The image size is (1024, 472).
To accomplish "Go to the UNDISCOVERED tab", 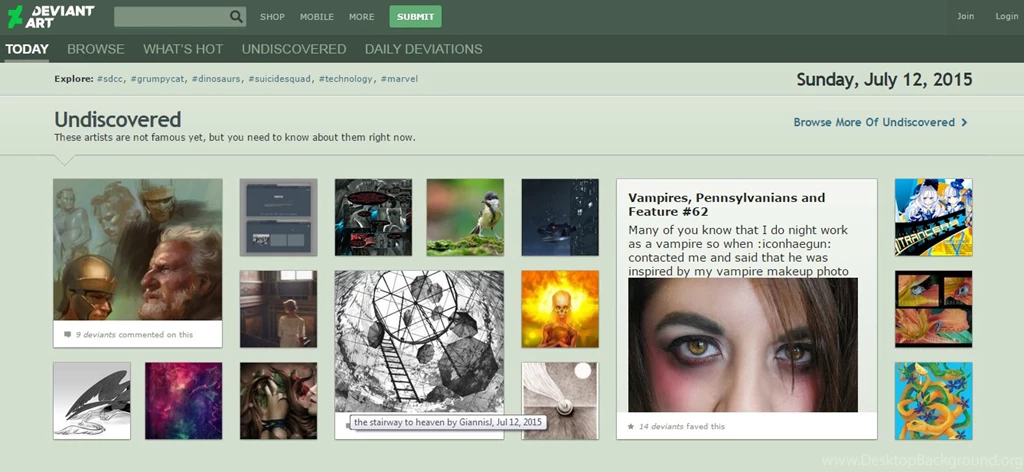I will pos(294,49).
